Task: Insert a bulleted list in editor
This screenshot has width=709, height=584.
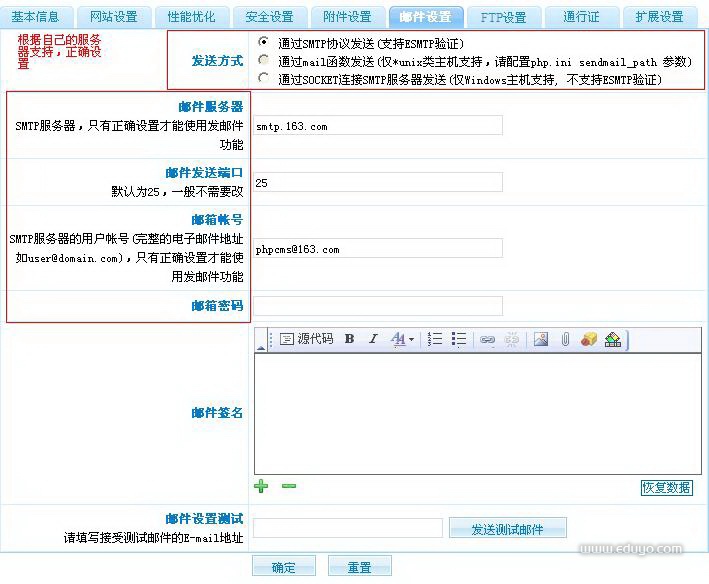Action: pos(459,339)
